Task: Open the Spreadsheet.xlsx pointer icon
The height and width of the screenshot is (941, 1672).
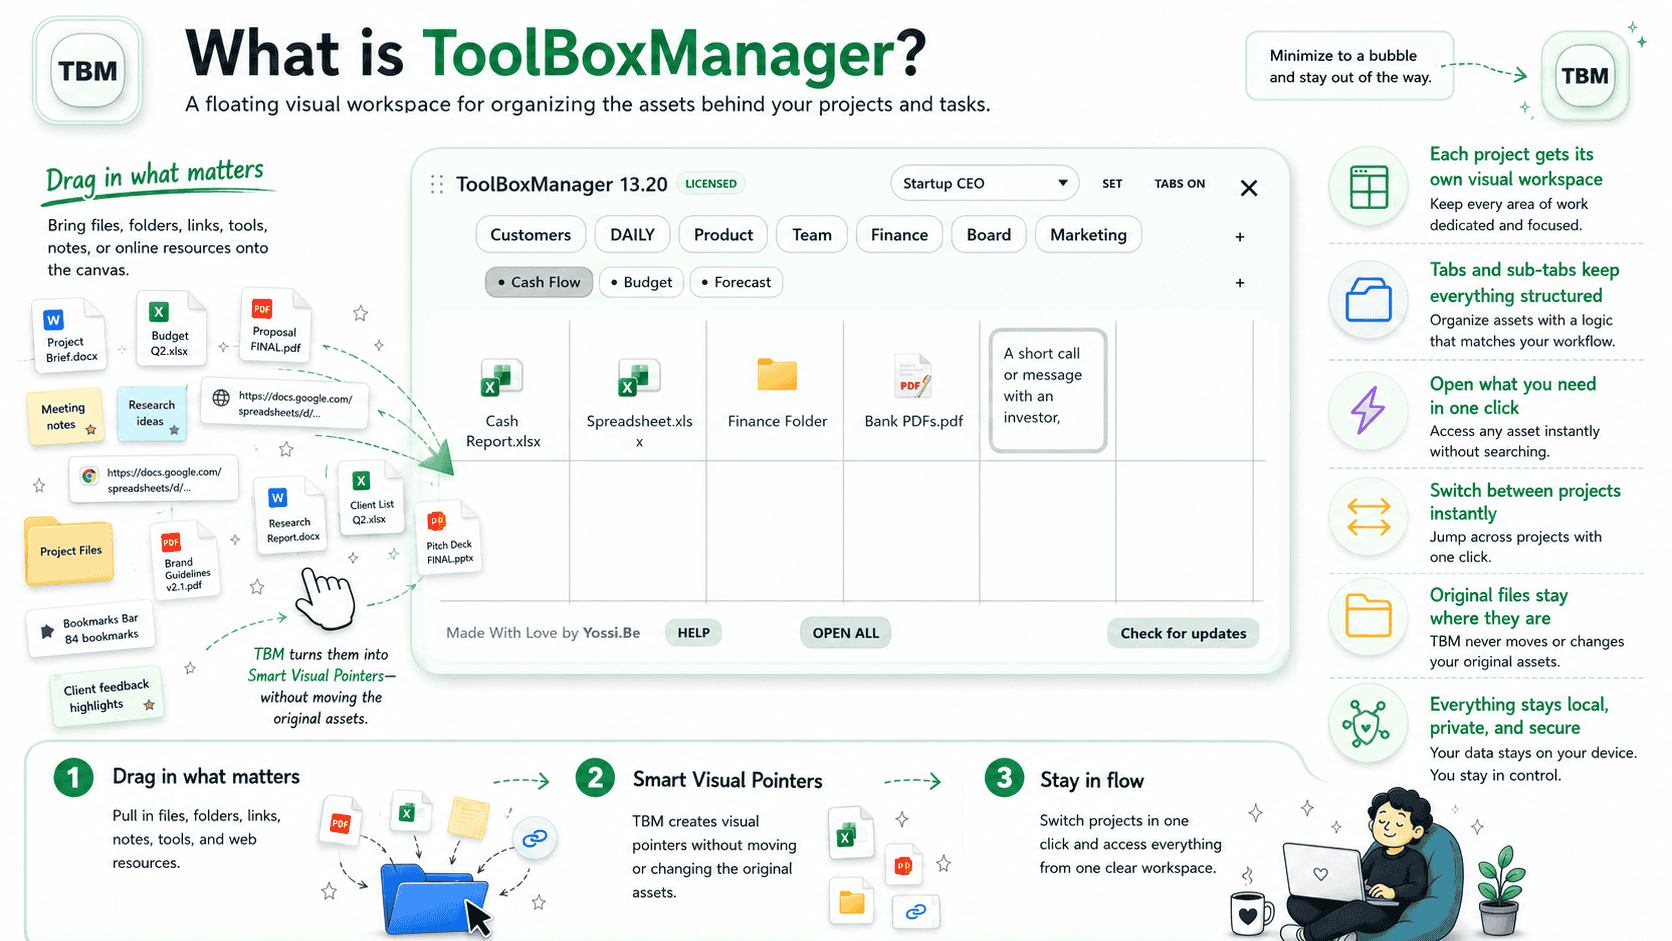Action: coord(638,379)
